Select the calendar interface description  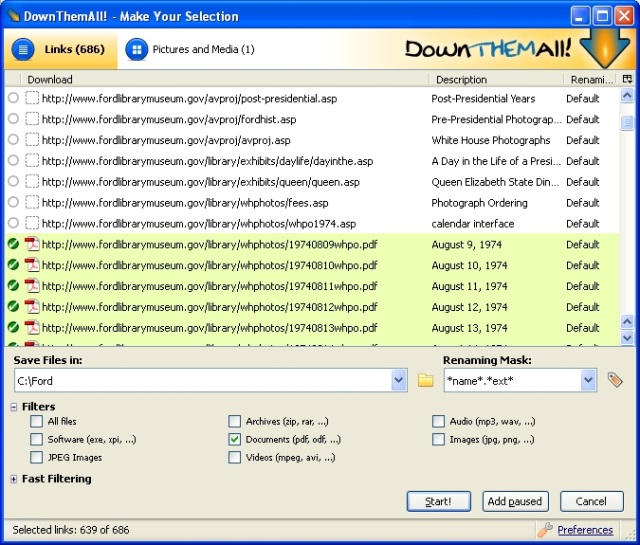tap(473, 223)
